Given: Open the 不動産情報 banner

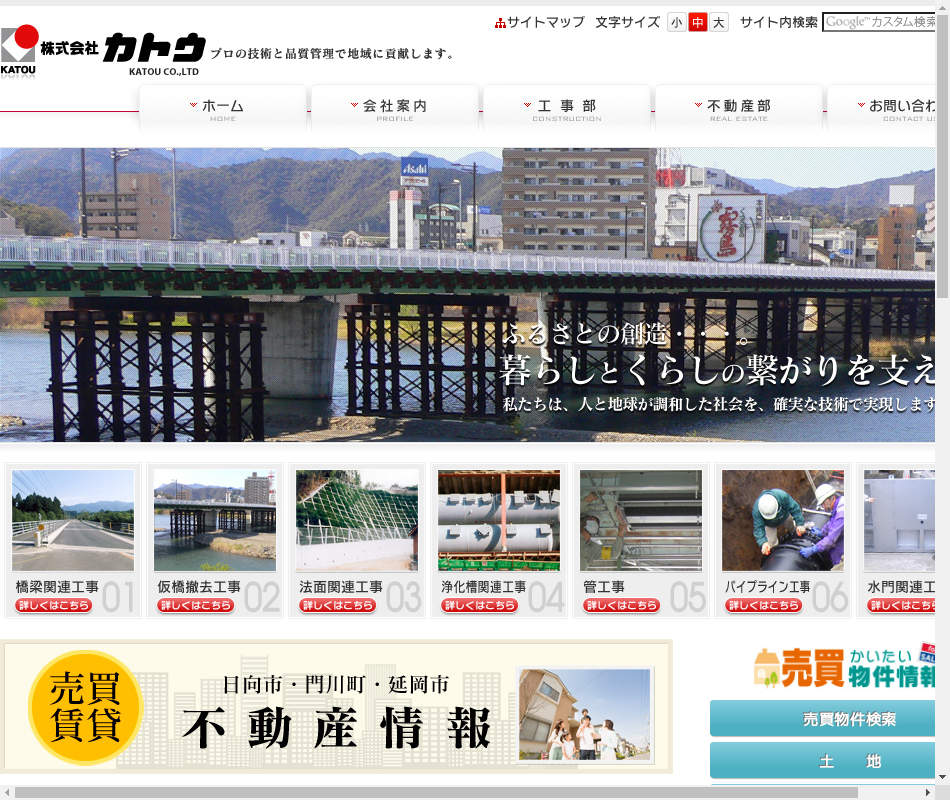Looking at the screenshot, I should pyautogui.click(x=336, y=706).
